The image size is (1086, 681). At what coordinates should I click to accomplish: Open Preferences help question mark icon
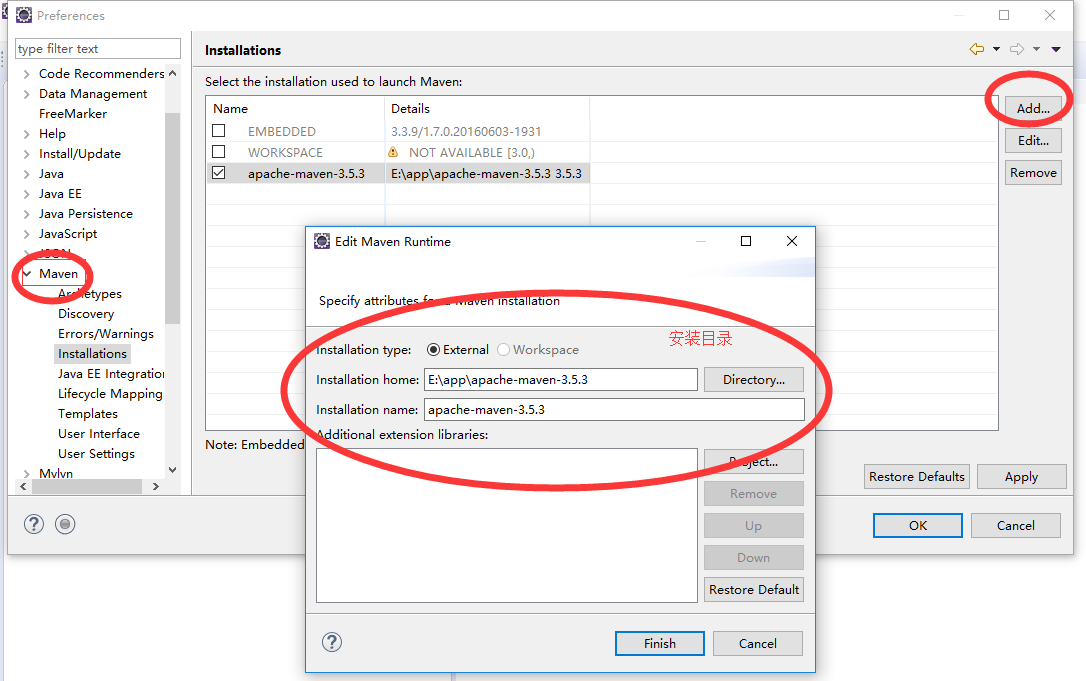coord(34,524)
